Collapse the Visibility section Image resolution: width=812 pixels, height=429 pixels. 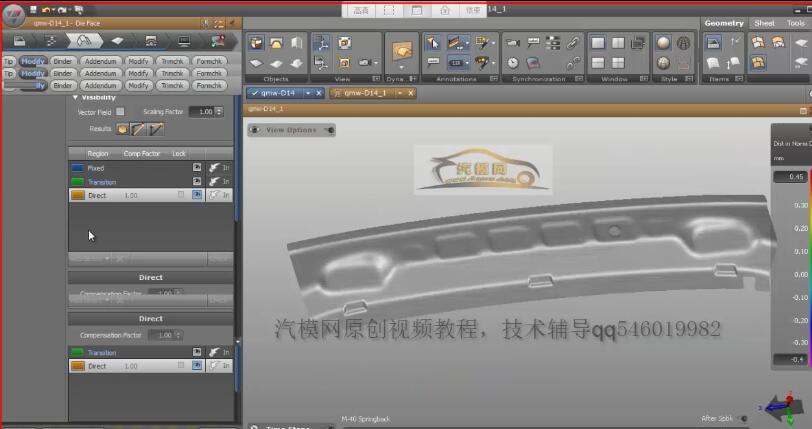pyautogui.click(x=75, y=98)
